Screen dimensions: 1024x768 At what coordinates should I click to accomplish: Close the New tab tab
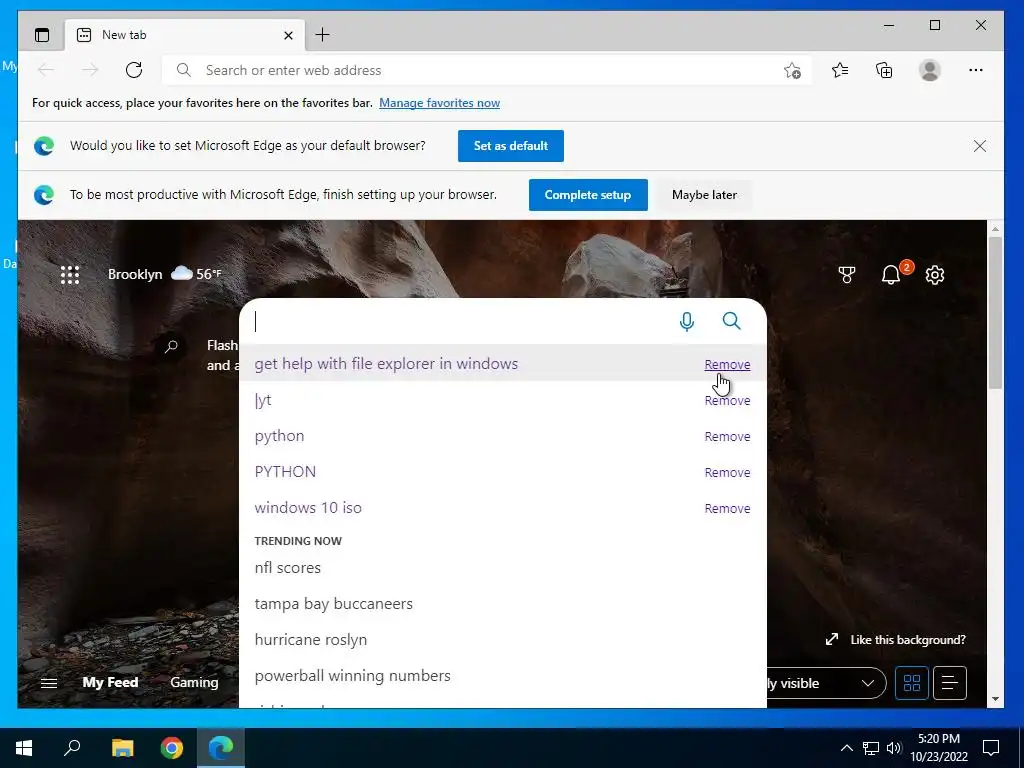288,35
